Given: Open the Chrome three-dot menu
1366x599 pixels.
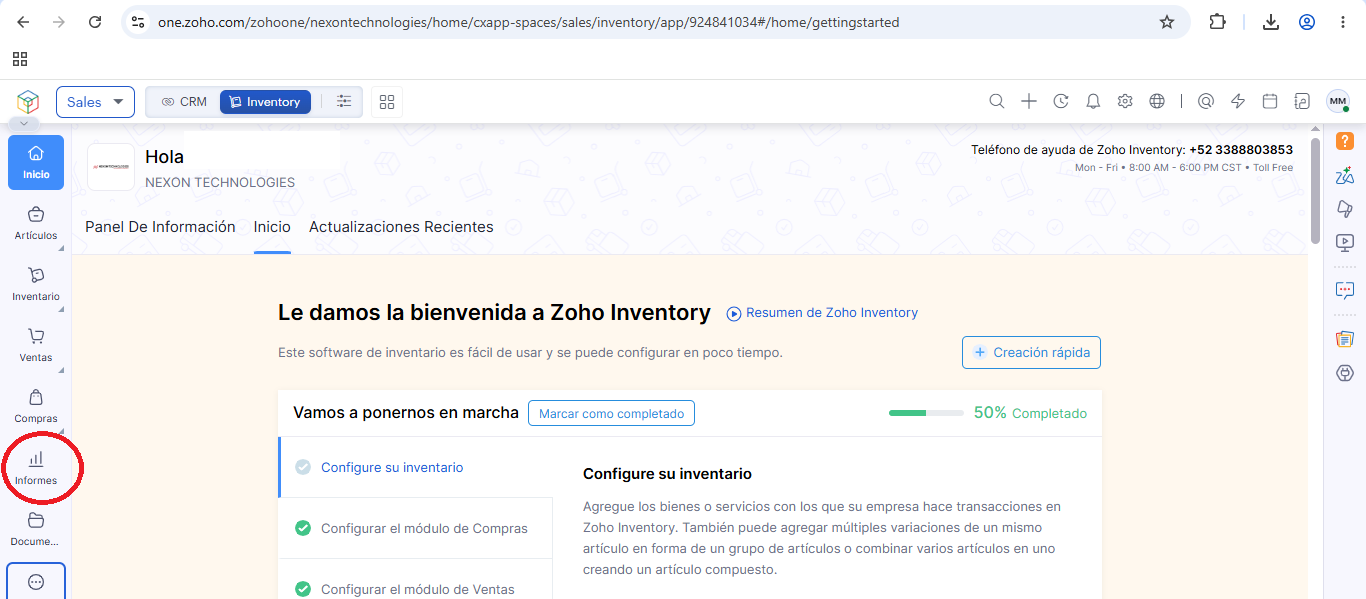Looking at the screenshot, I should tap(1342, 22).
